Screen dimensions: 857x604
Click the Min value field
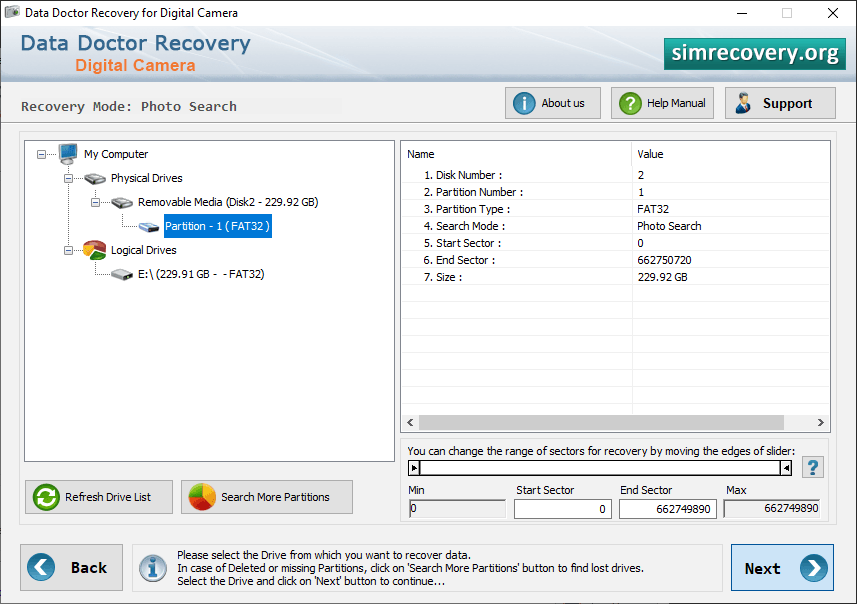457,508
